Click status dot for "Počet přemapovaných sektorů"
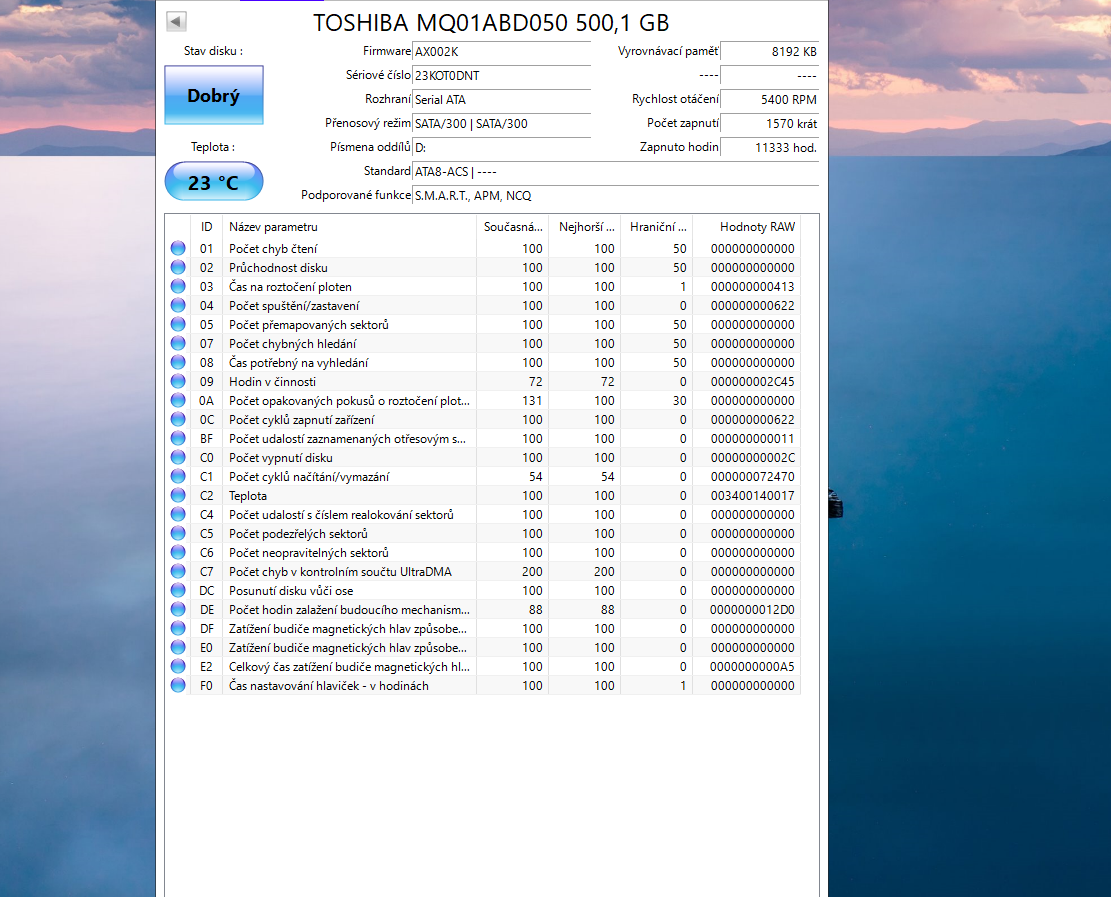This screenshot has height=897, width=1111. click(x=177, y=324)
